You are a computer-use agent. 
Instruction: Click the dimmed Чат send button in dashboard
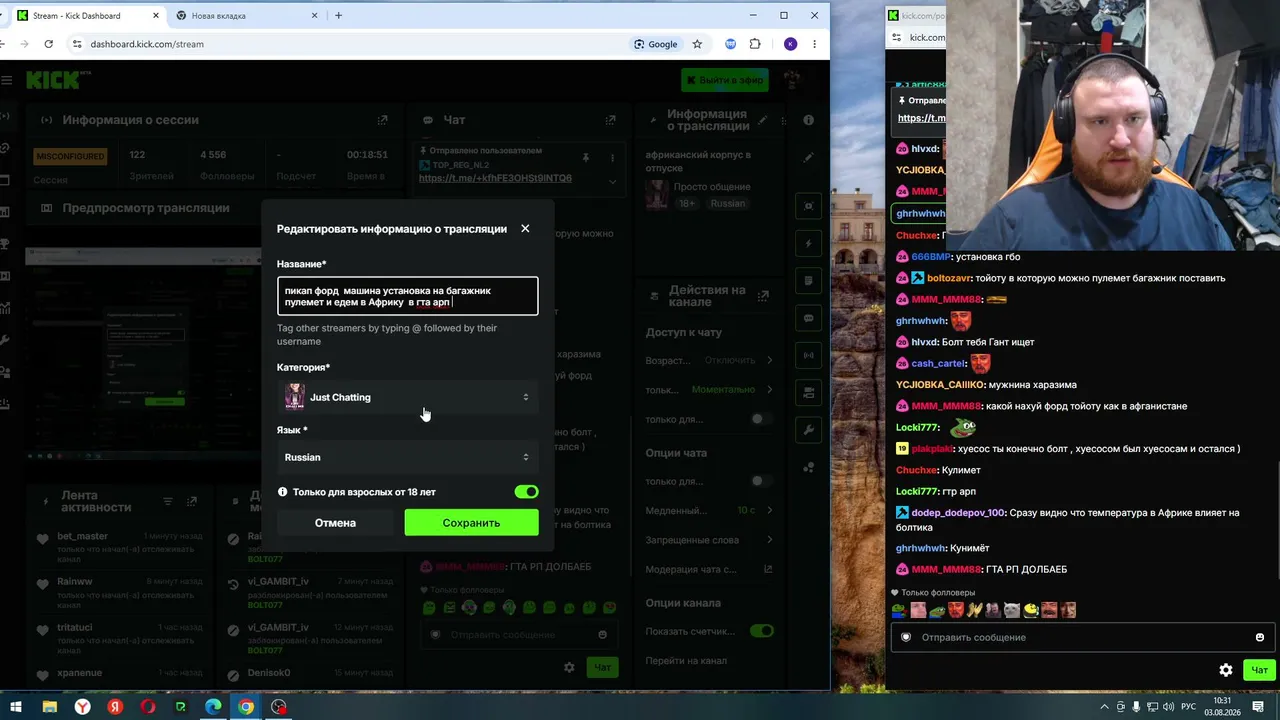(602, 667)
